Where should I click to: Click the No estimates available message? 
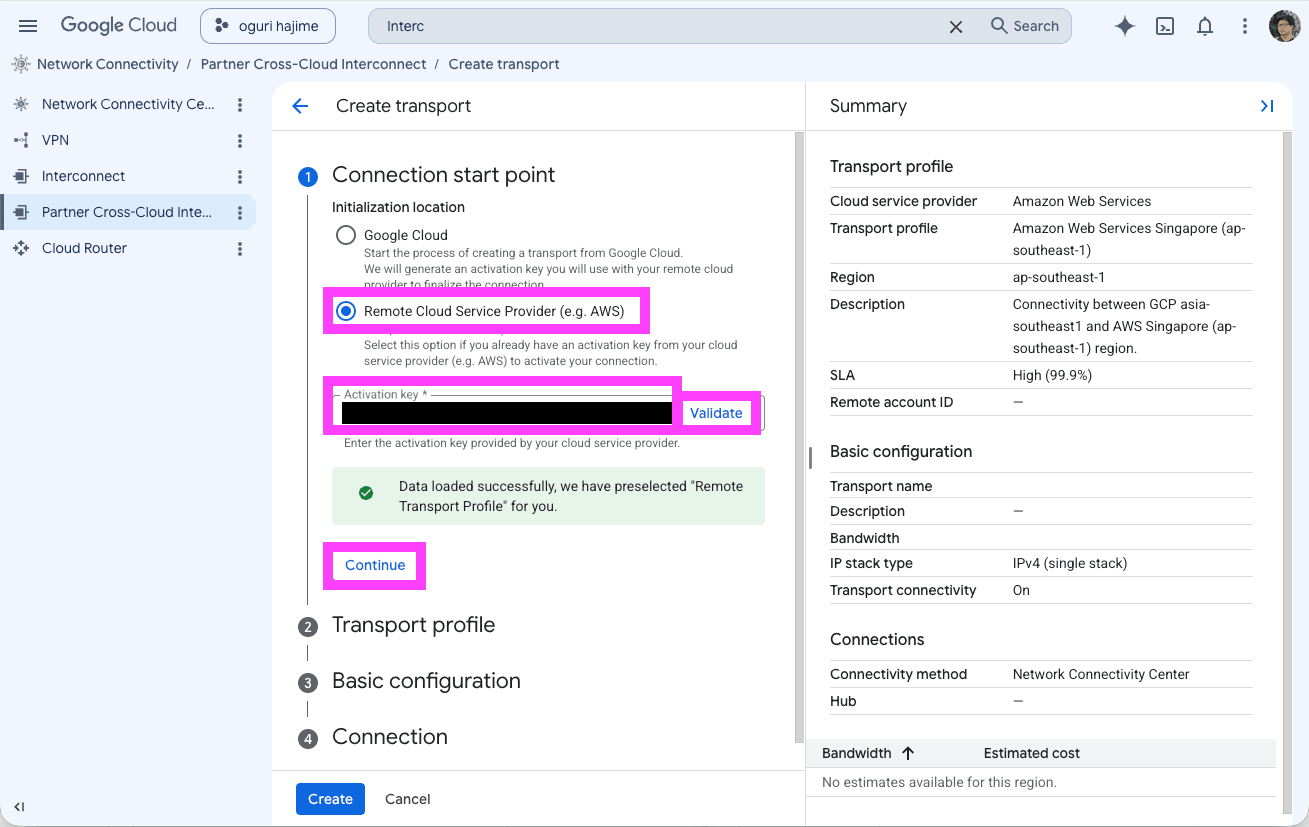(x=939, y=782)
